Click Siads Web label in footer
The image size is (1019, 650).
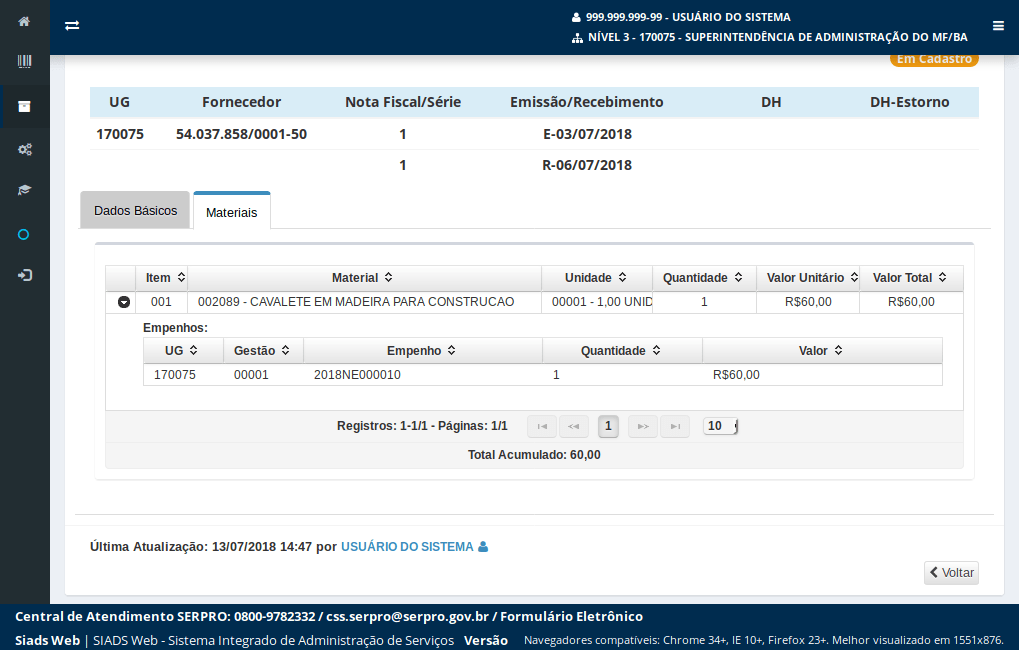pyautogui.click(x=47, y=641)
